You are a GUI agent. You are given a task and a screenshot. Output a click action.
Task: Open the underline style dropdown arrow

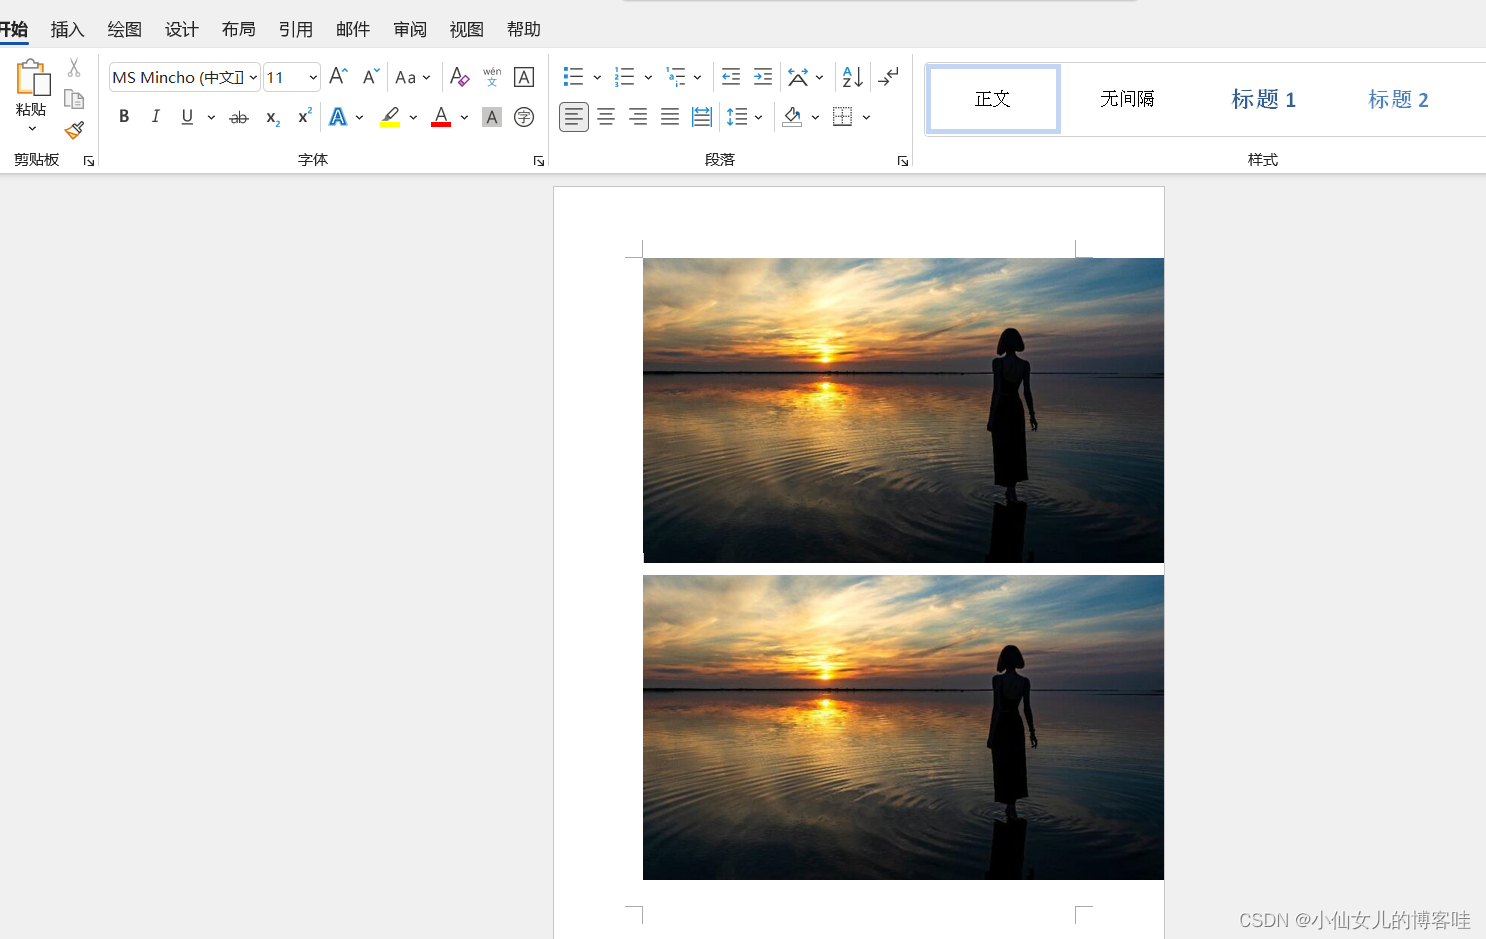coord(210,117)
